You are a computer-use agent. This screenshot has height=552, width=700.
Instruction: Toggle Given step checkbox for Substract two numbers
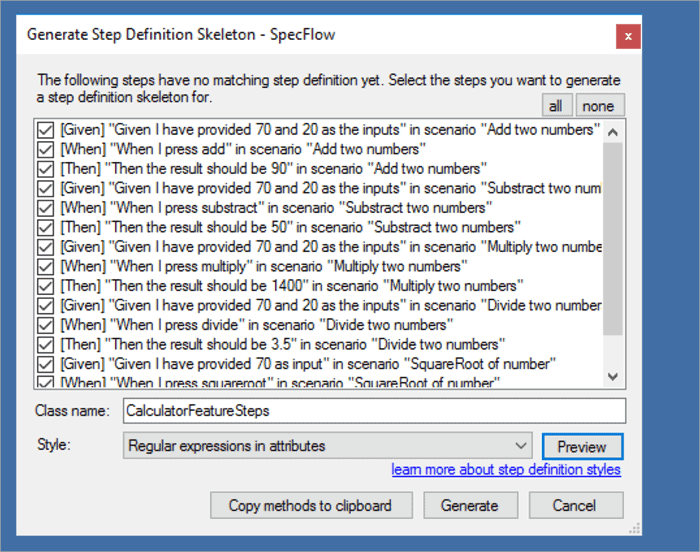click(x=46, y=188)
